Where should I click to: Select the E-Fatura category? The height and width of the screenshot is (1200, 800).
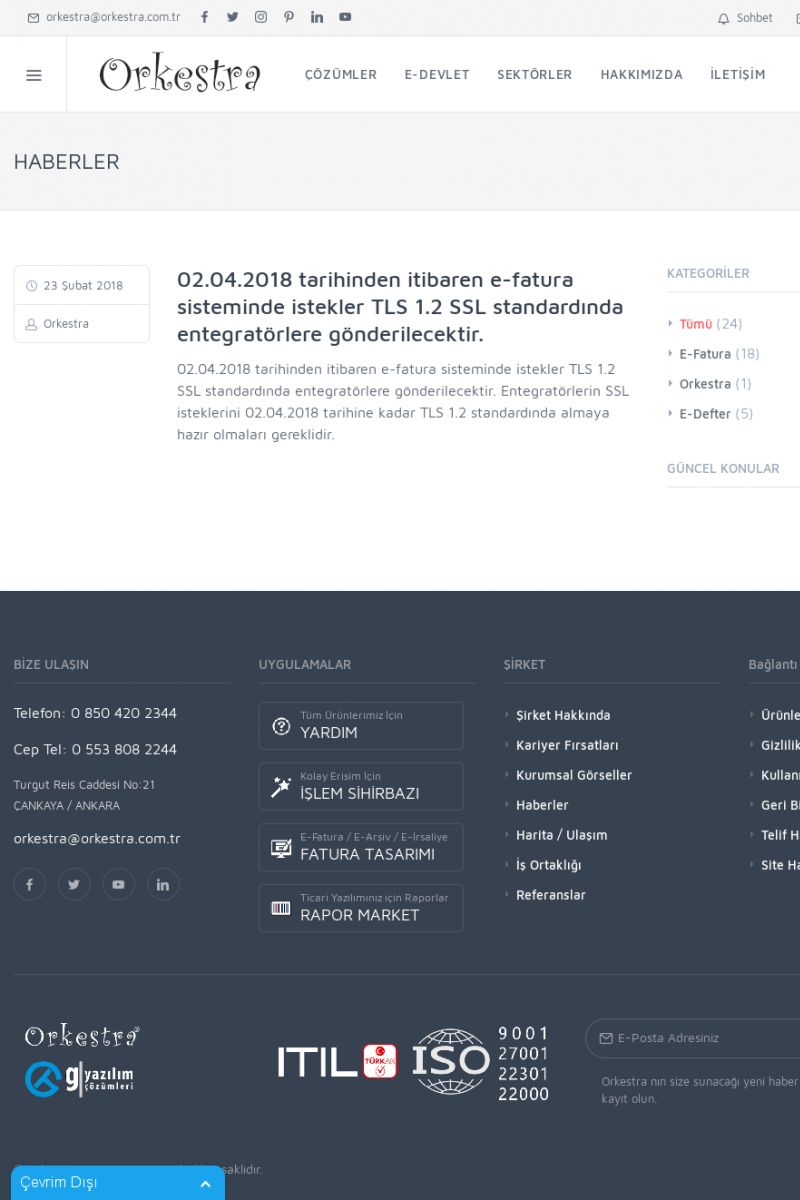[x=705, y=354]
